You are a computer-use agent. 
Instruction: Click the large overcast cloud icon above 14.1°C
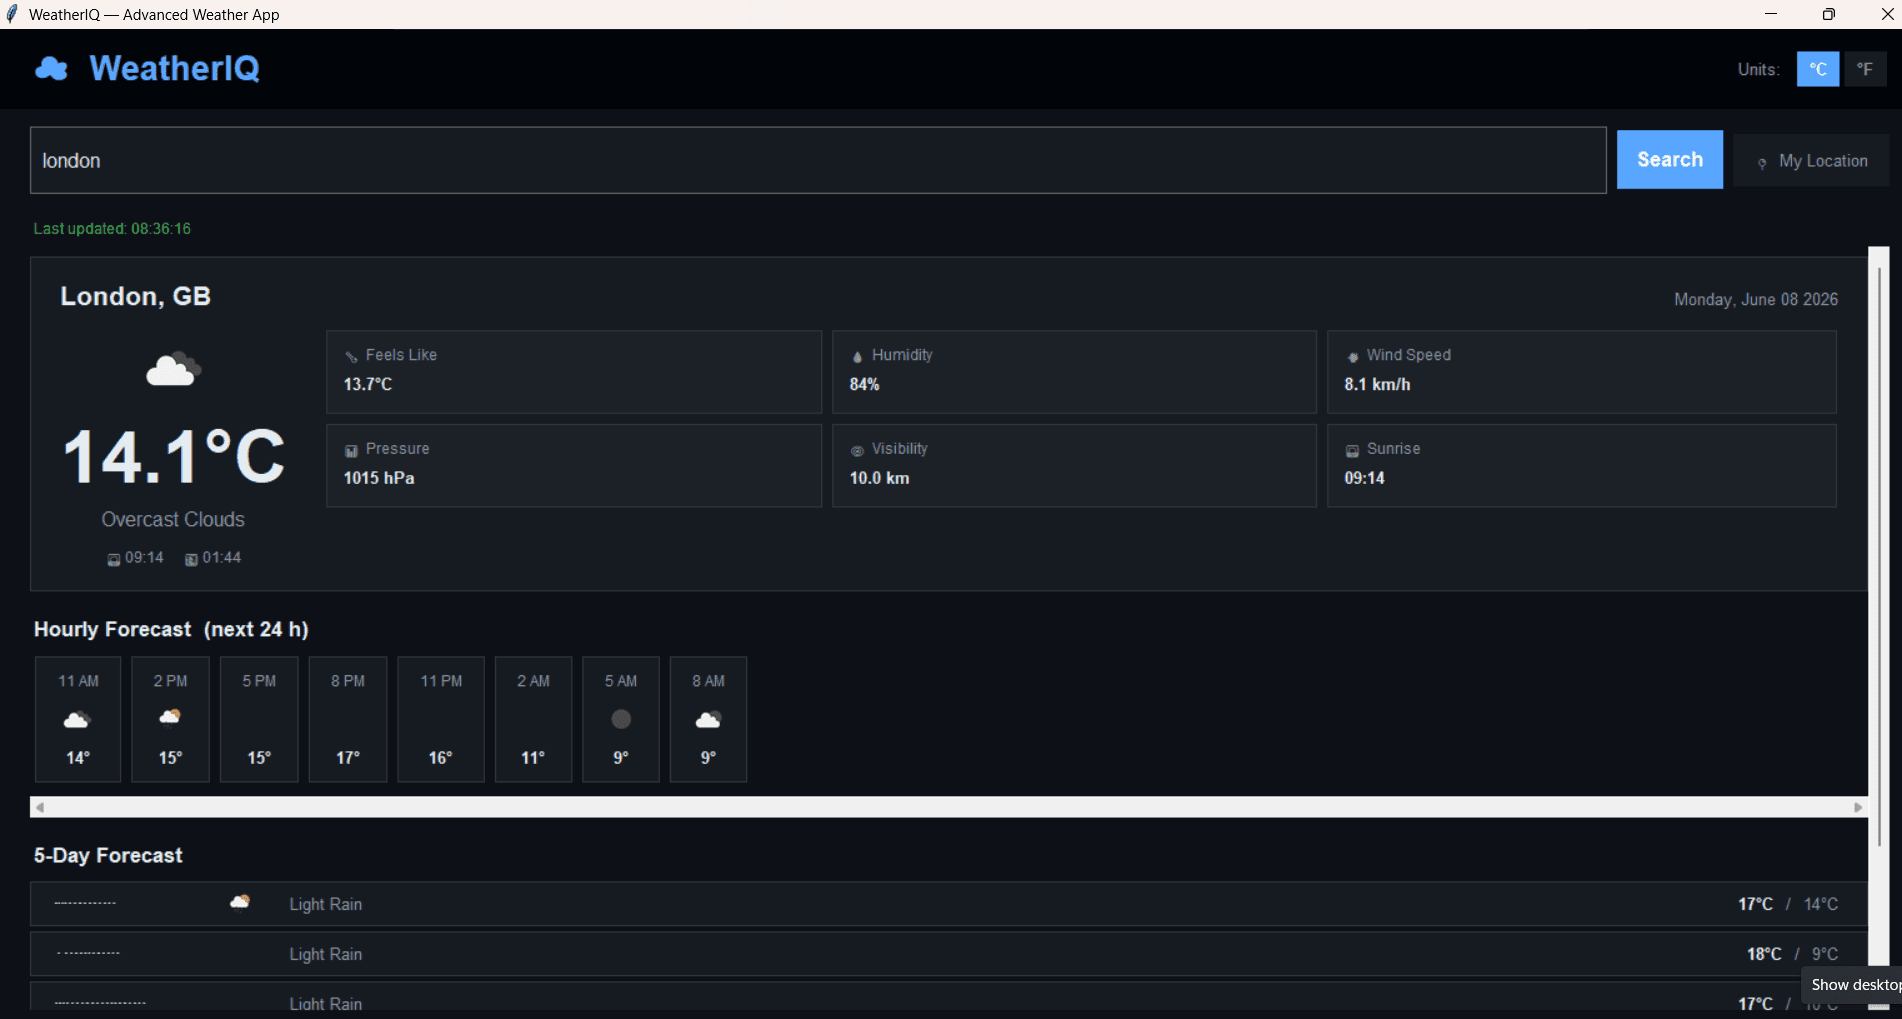[x=173, y=369]
